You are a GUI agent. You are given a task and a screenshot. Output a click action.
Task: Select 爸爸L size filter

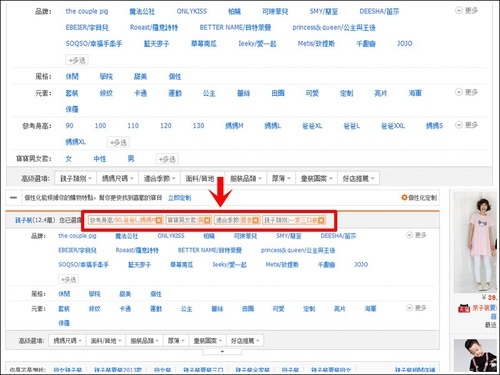pos(352,126)
